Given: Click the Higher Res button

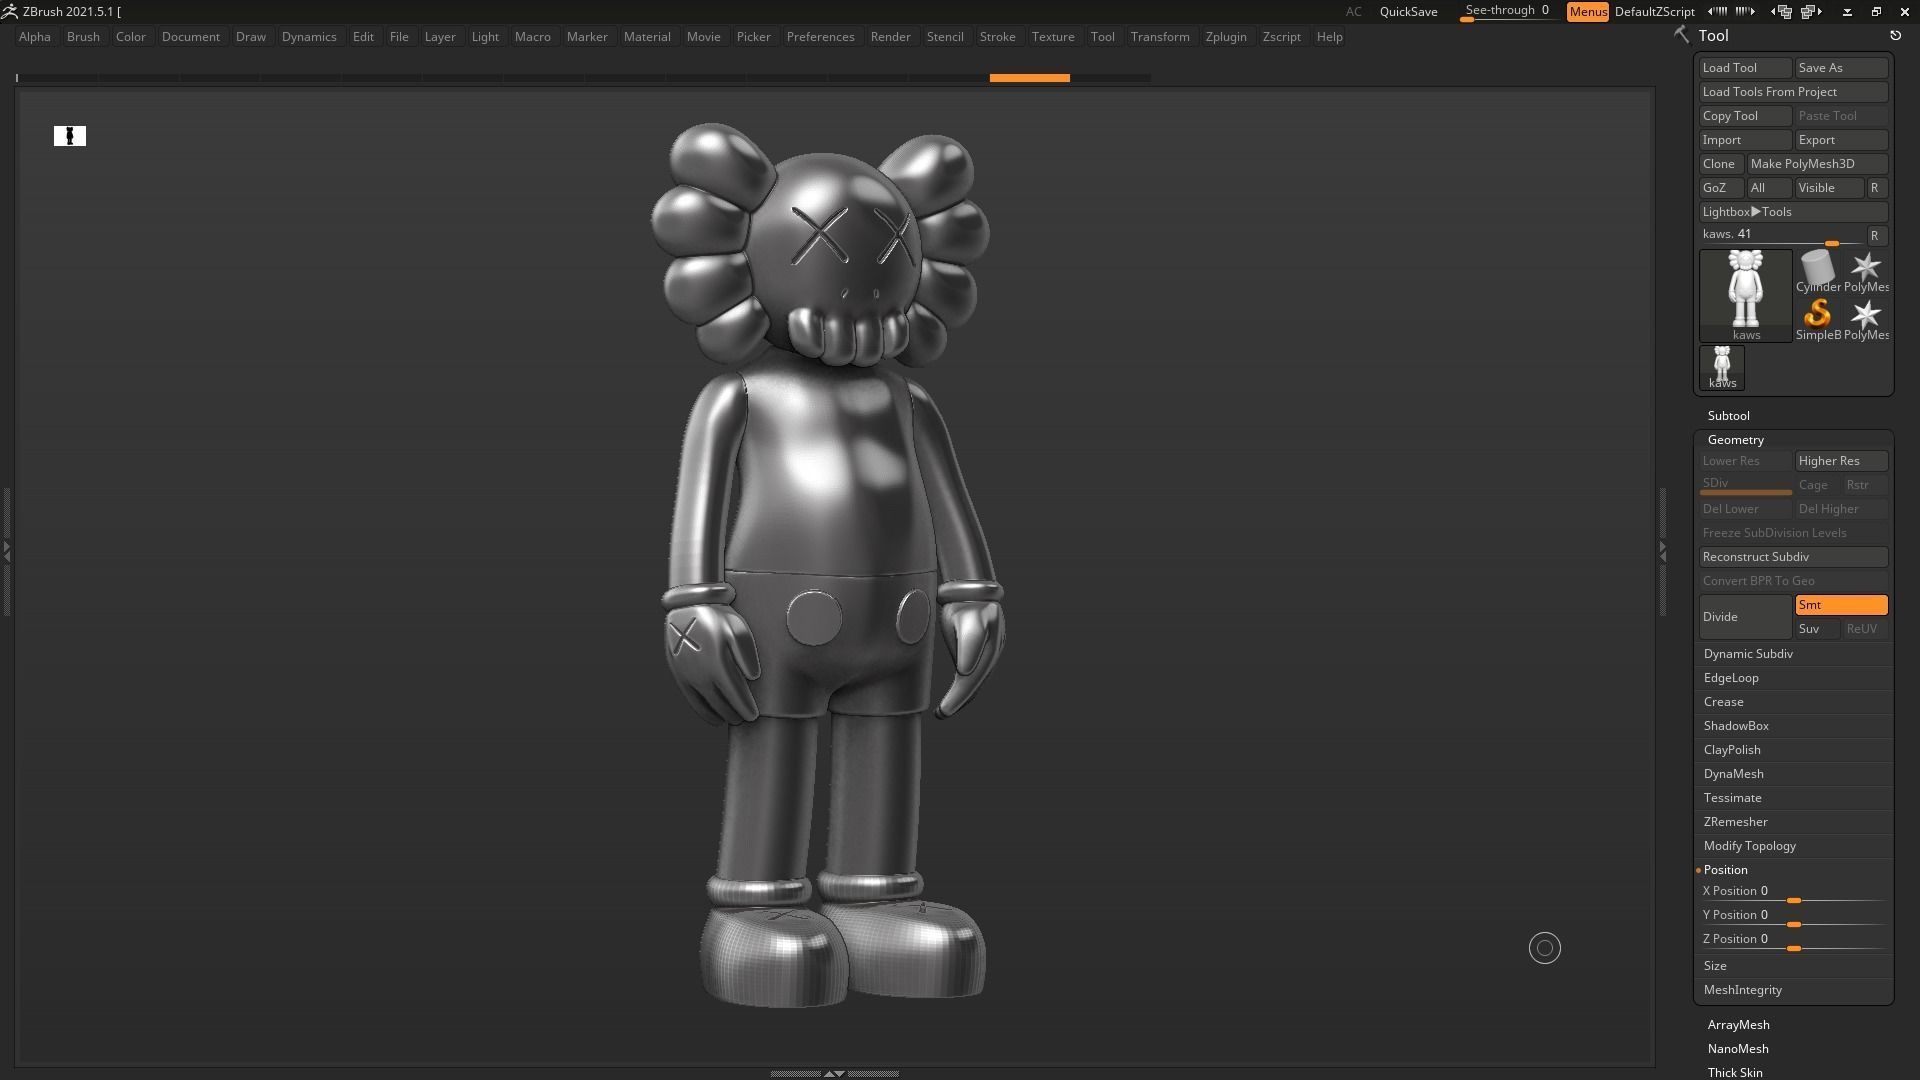Looking at the screenshot, I should tap(1841, 461).
